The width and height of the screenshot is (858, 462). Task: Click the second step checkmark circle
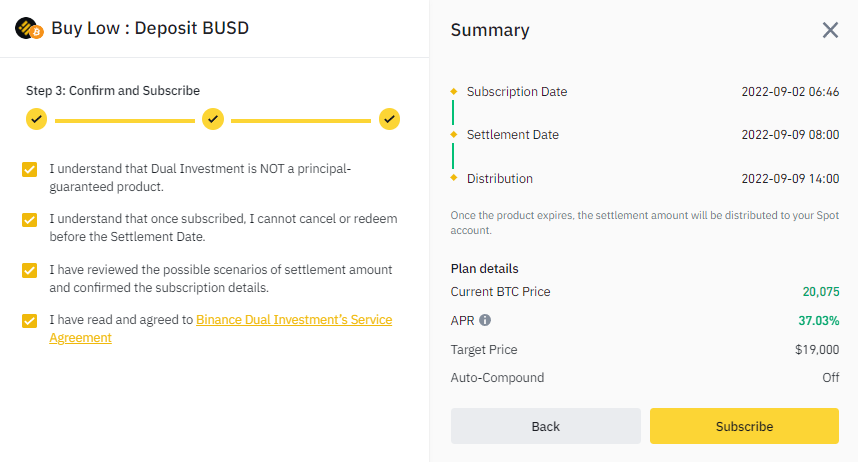point(213,120)
